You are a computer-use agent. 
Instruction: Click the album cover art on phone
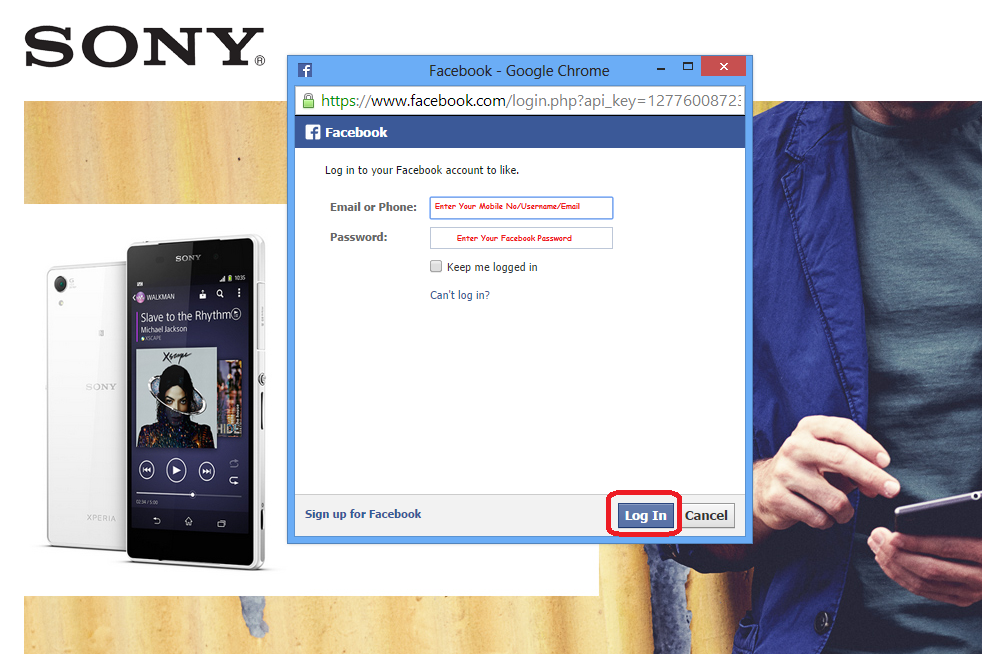coord(176,398)
